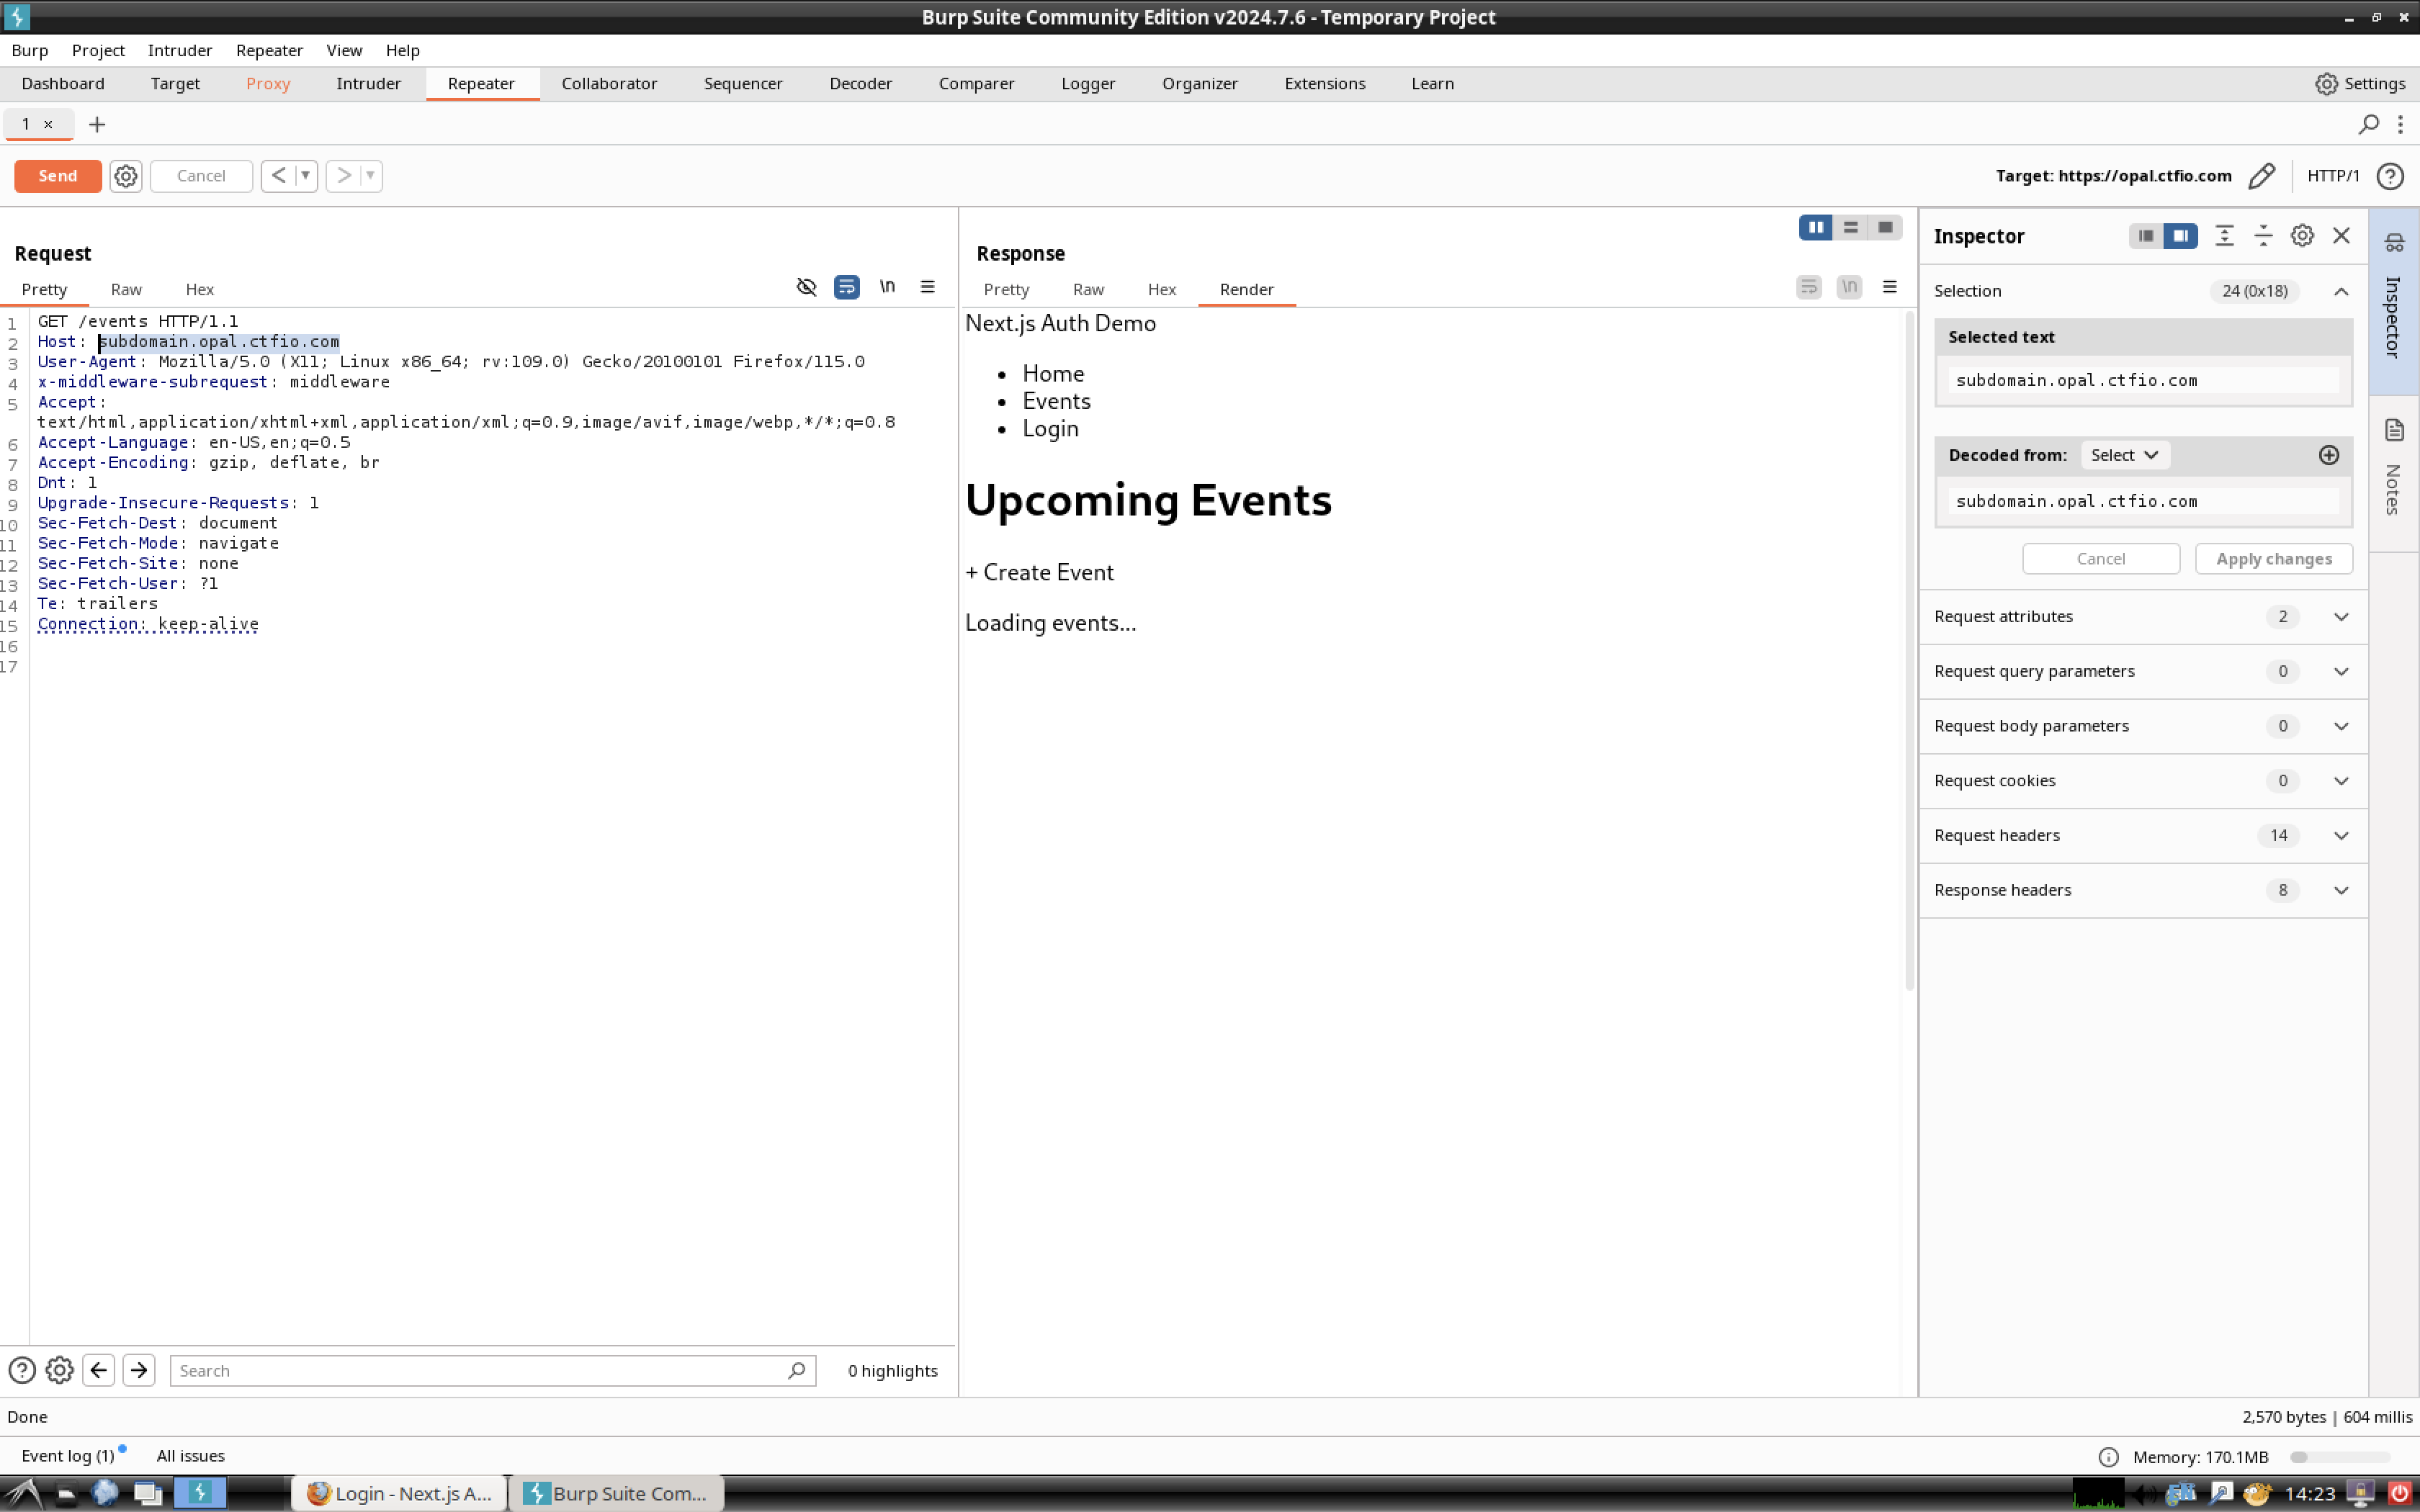The image size is (2420, 1512).
Task: Jump to previous search match
Action: [99, 1370]
